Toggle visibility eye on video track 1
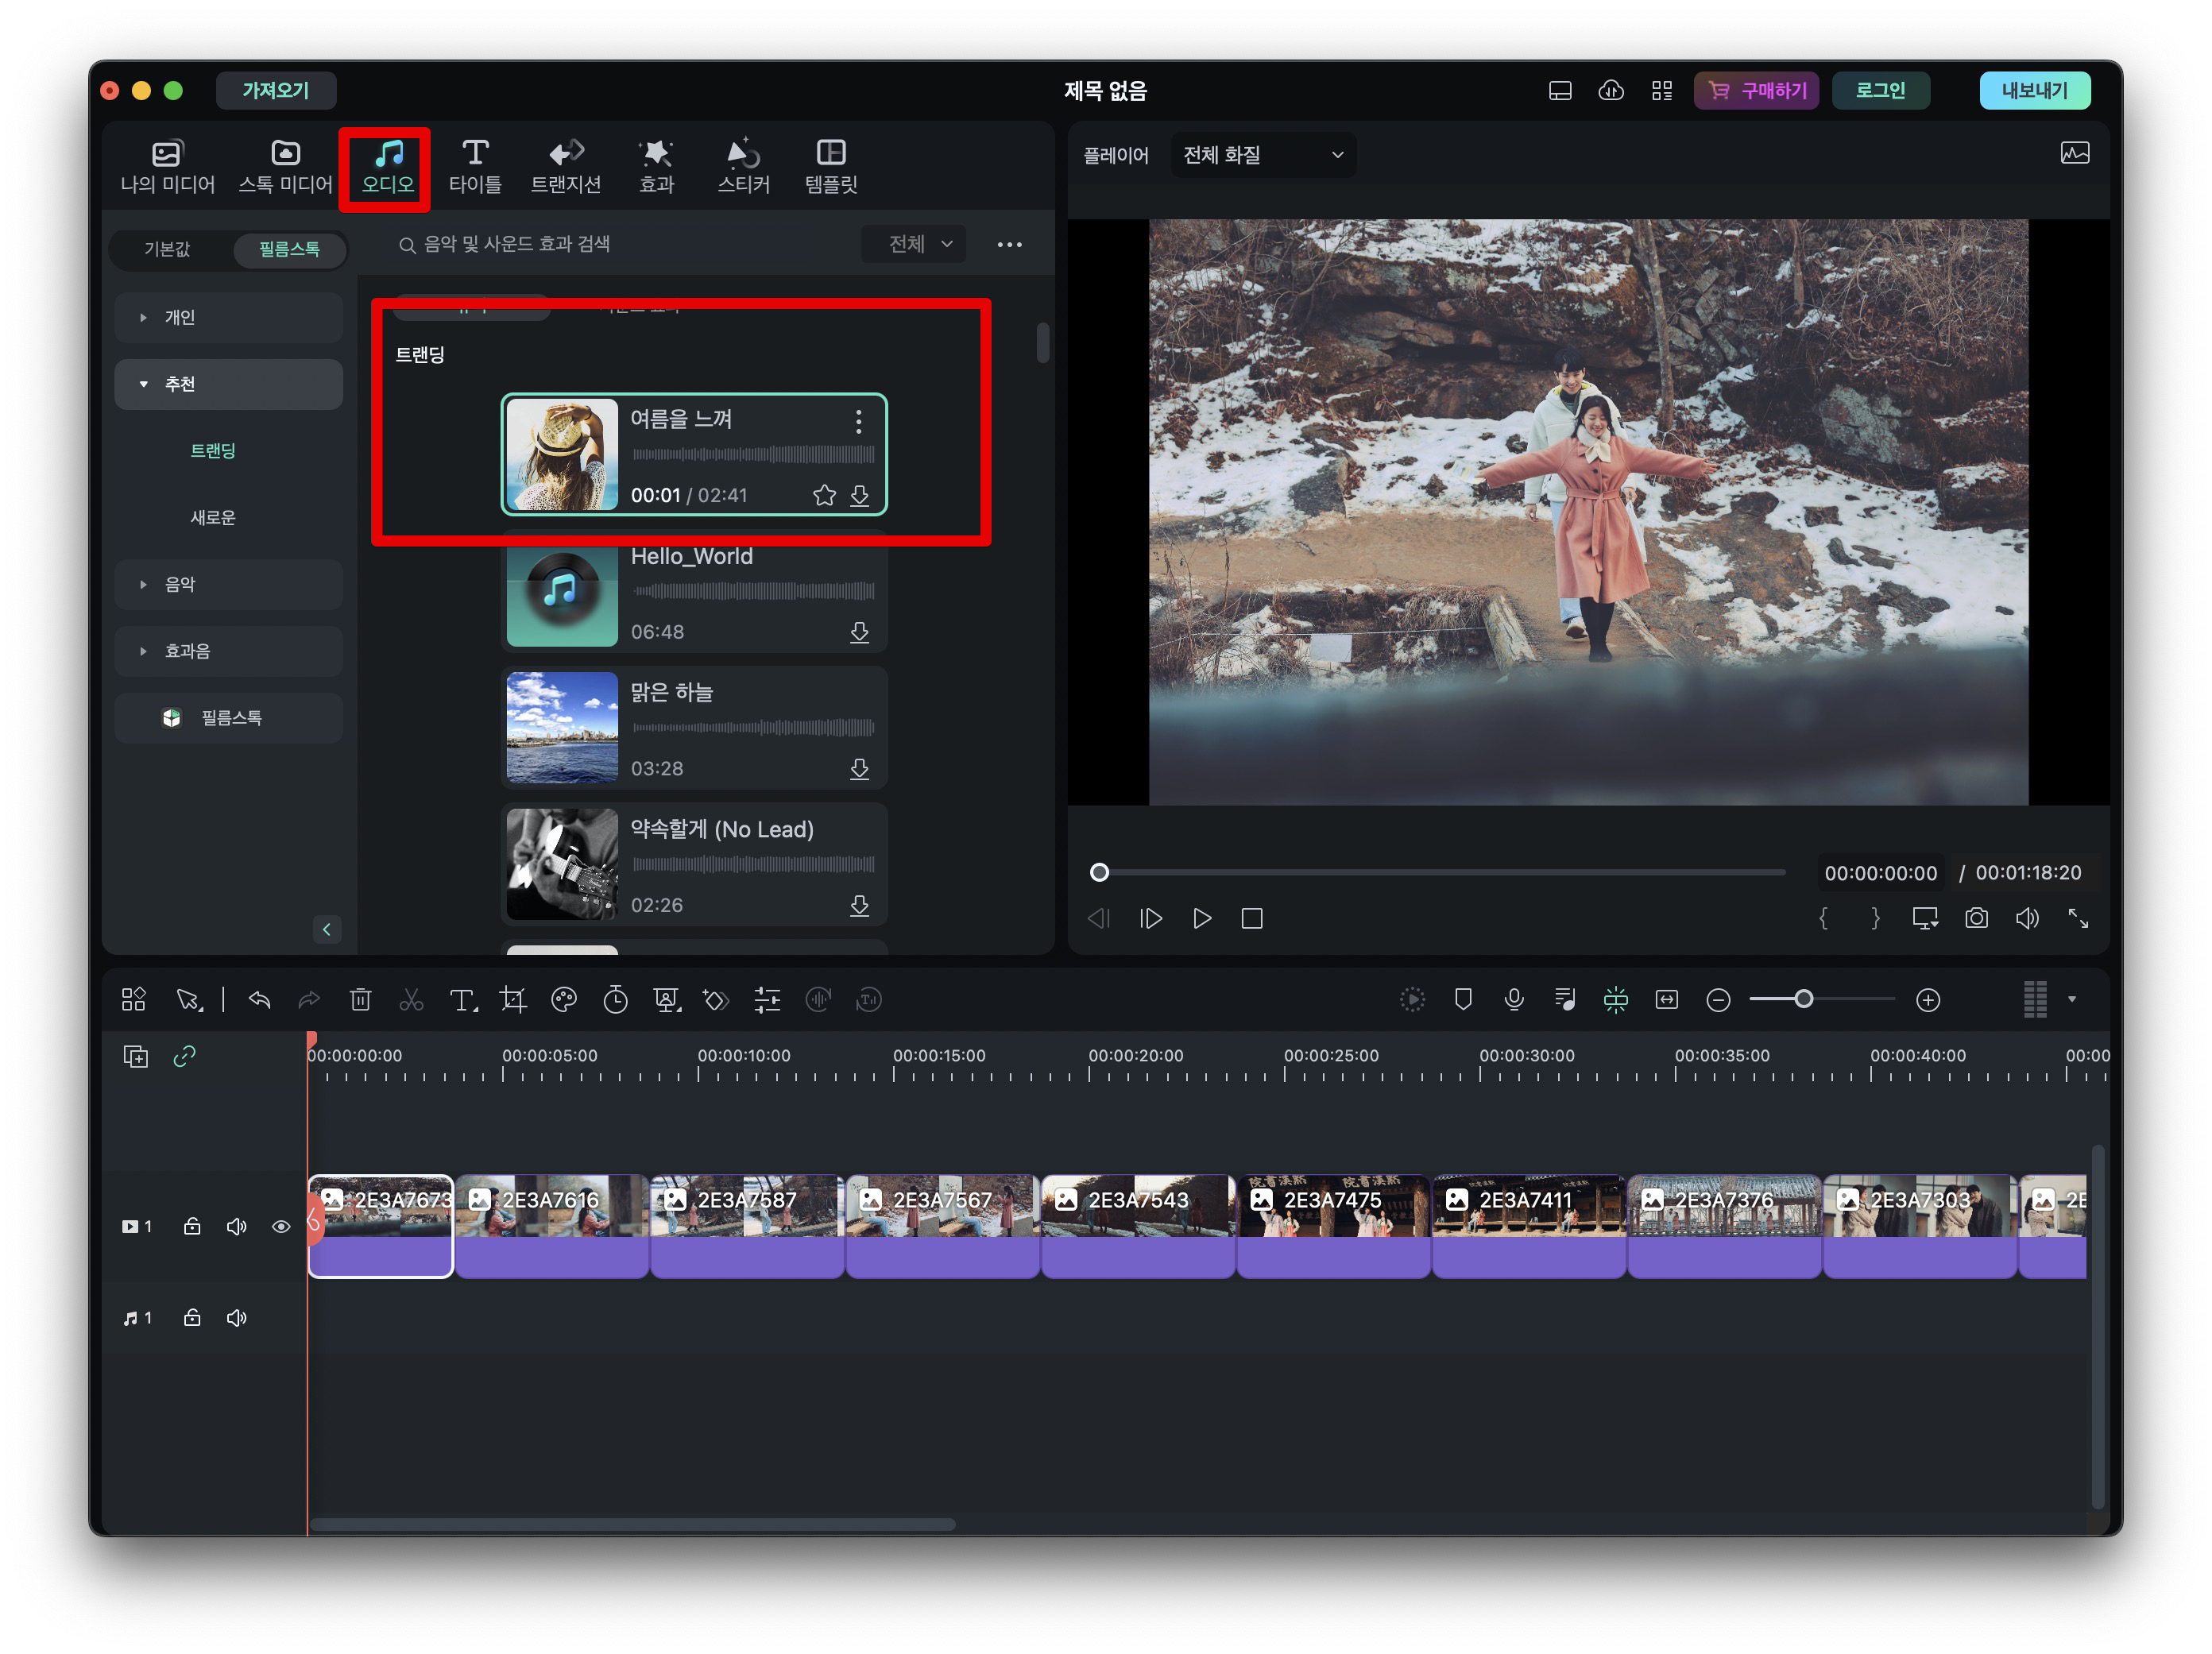2212x1654 pixels. click(x=281, y=1226)
